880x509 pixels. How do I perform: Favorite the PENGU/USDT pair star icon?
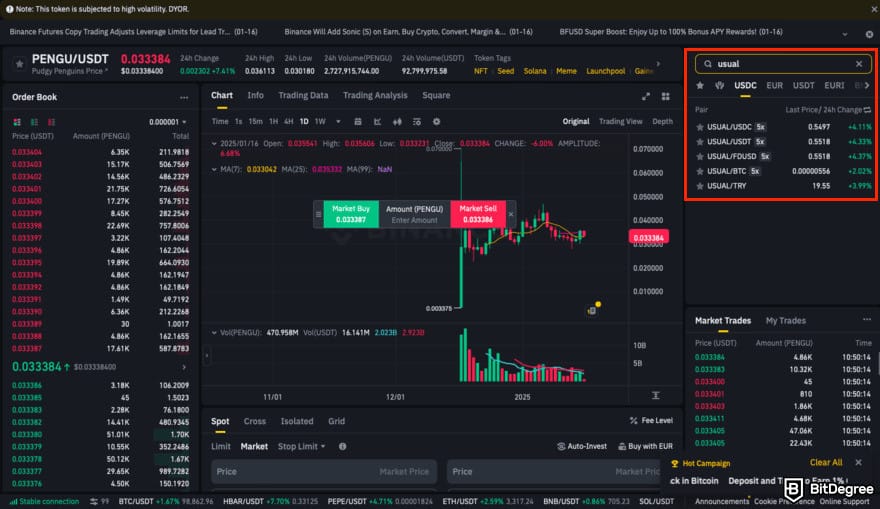pos(20,64)
